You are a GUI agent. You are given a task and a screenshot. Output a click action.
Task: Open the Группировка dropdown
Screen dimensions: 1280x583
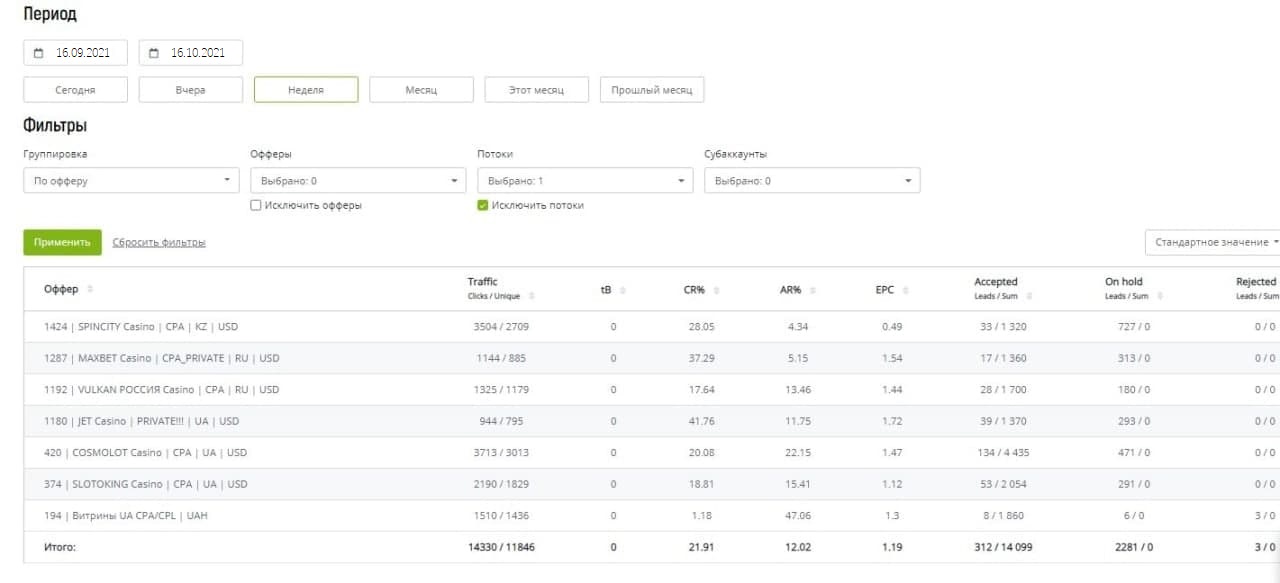131,181
